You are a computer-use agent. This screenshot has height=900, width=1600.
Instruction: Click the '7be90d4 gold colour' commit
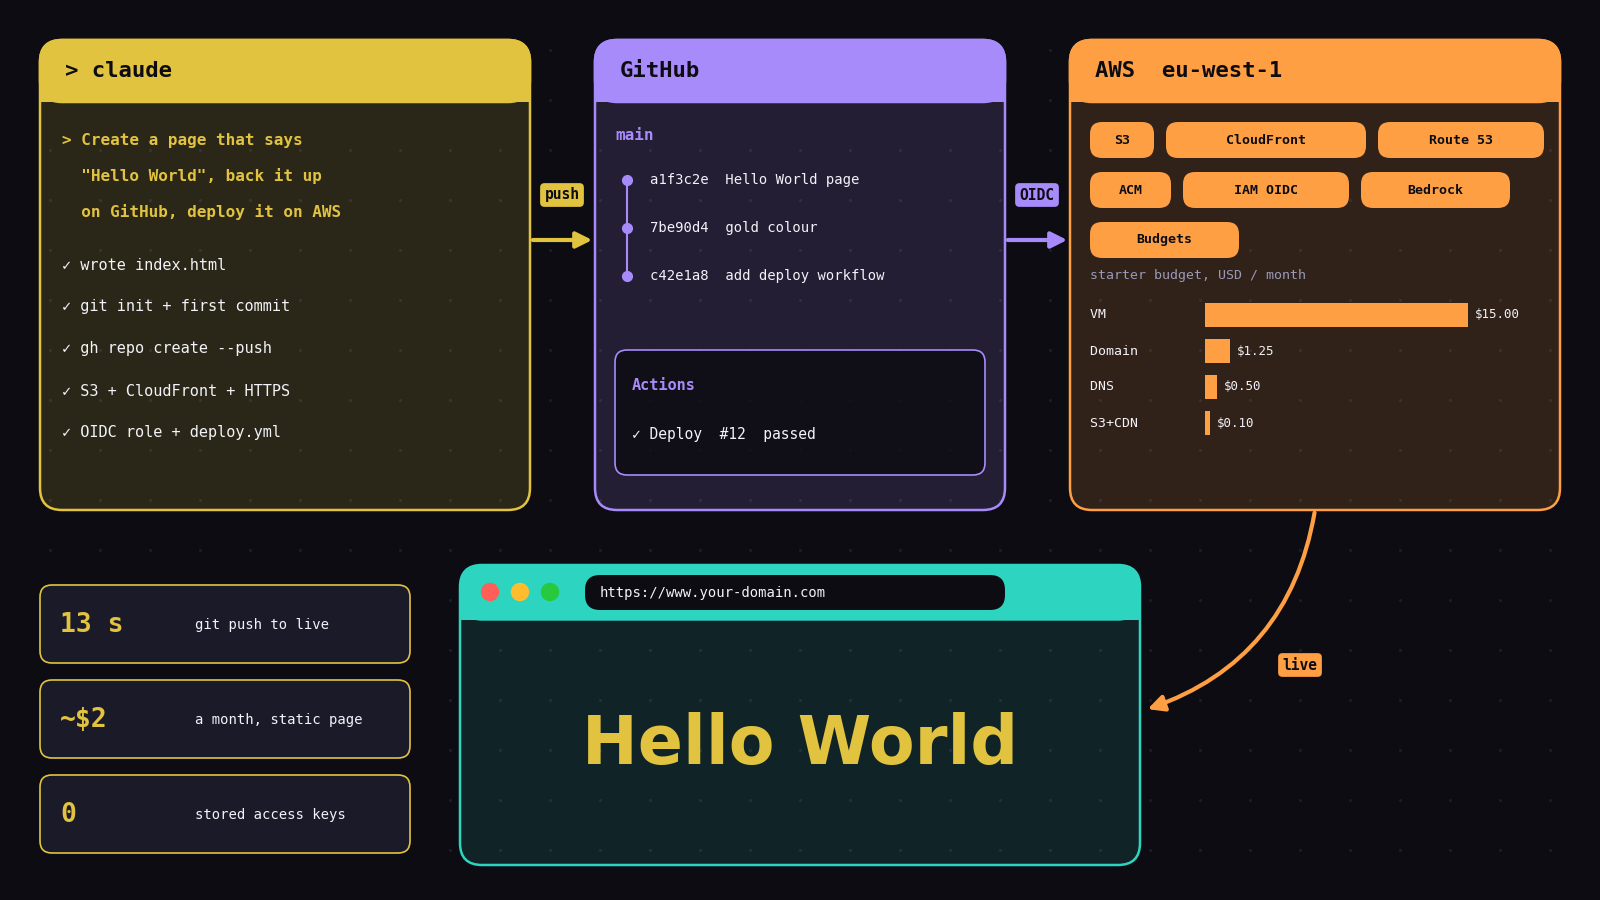[x=734, y=228]
